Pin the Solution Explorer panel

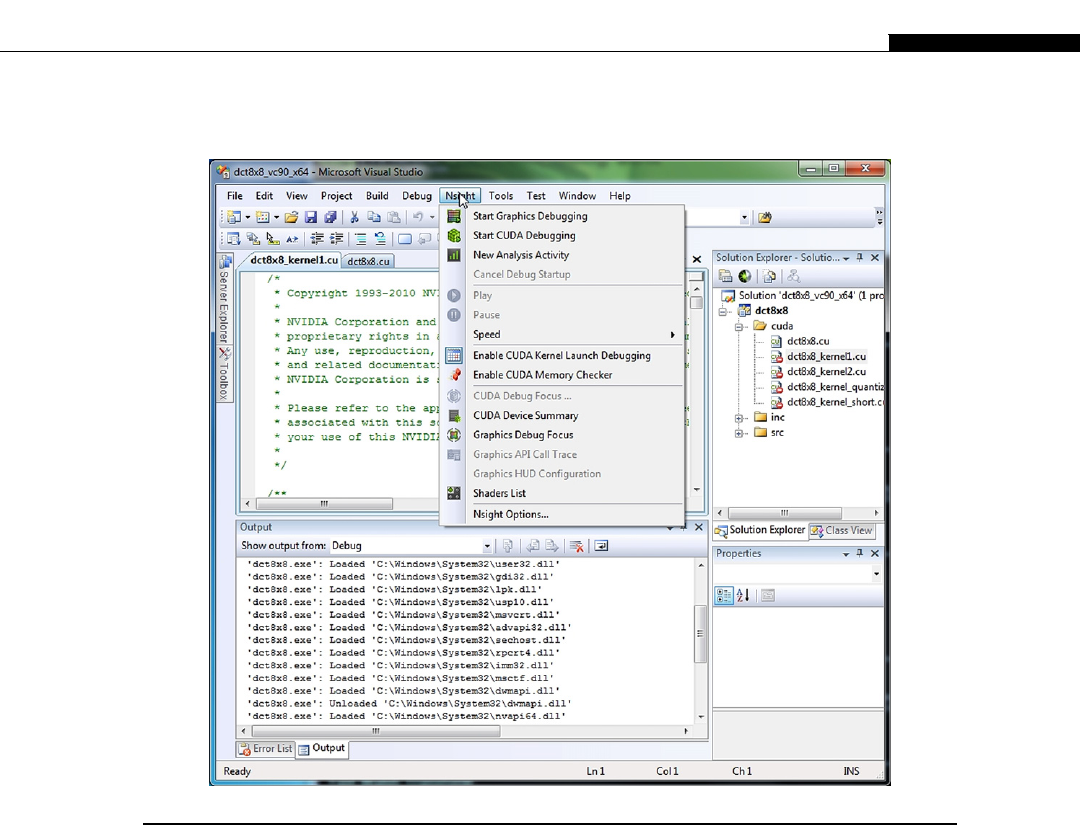click(860, 258)
